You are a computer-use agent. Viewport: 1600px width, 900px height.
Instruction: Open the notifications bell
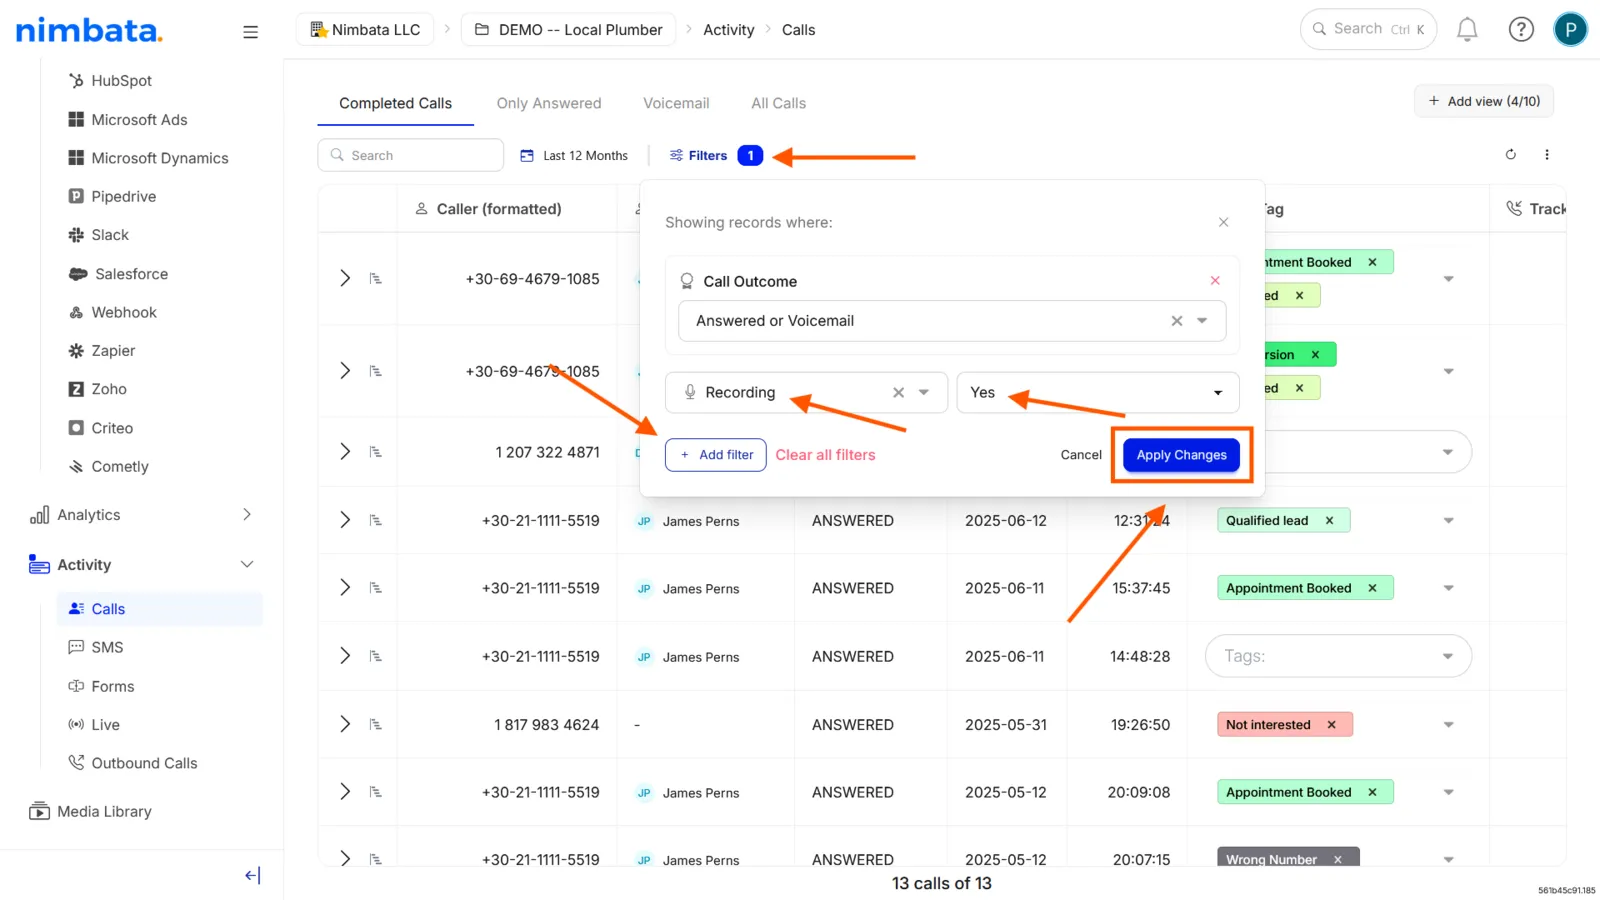pyautogui.click(x=1467, y=30)
